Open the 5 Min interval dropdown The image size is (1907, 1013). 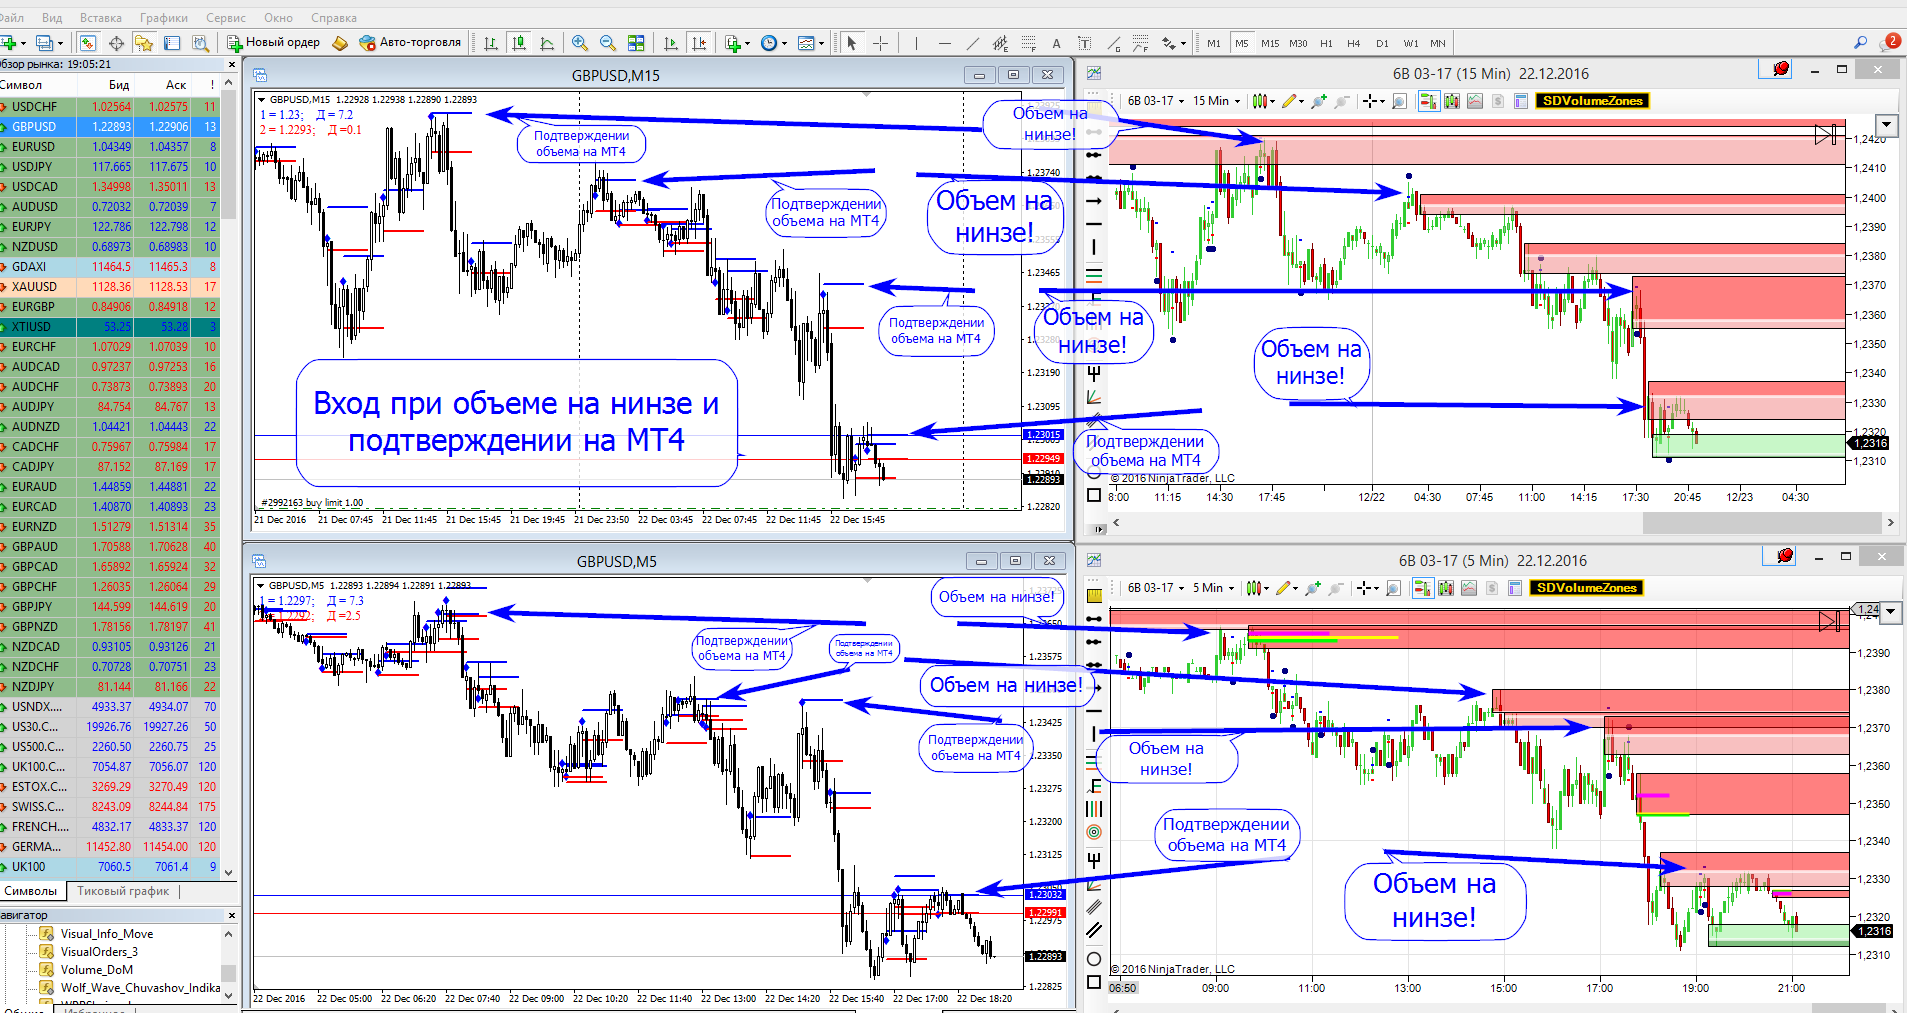[x=1213, y=588]
